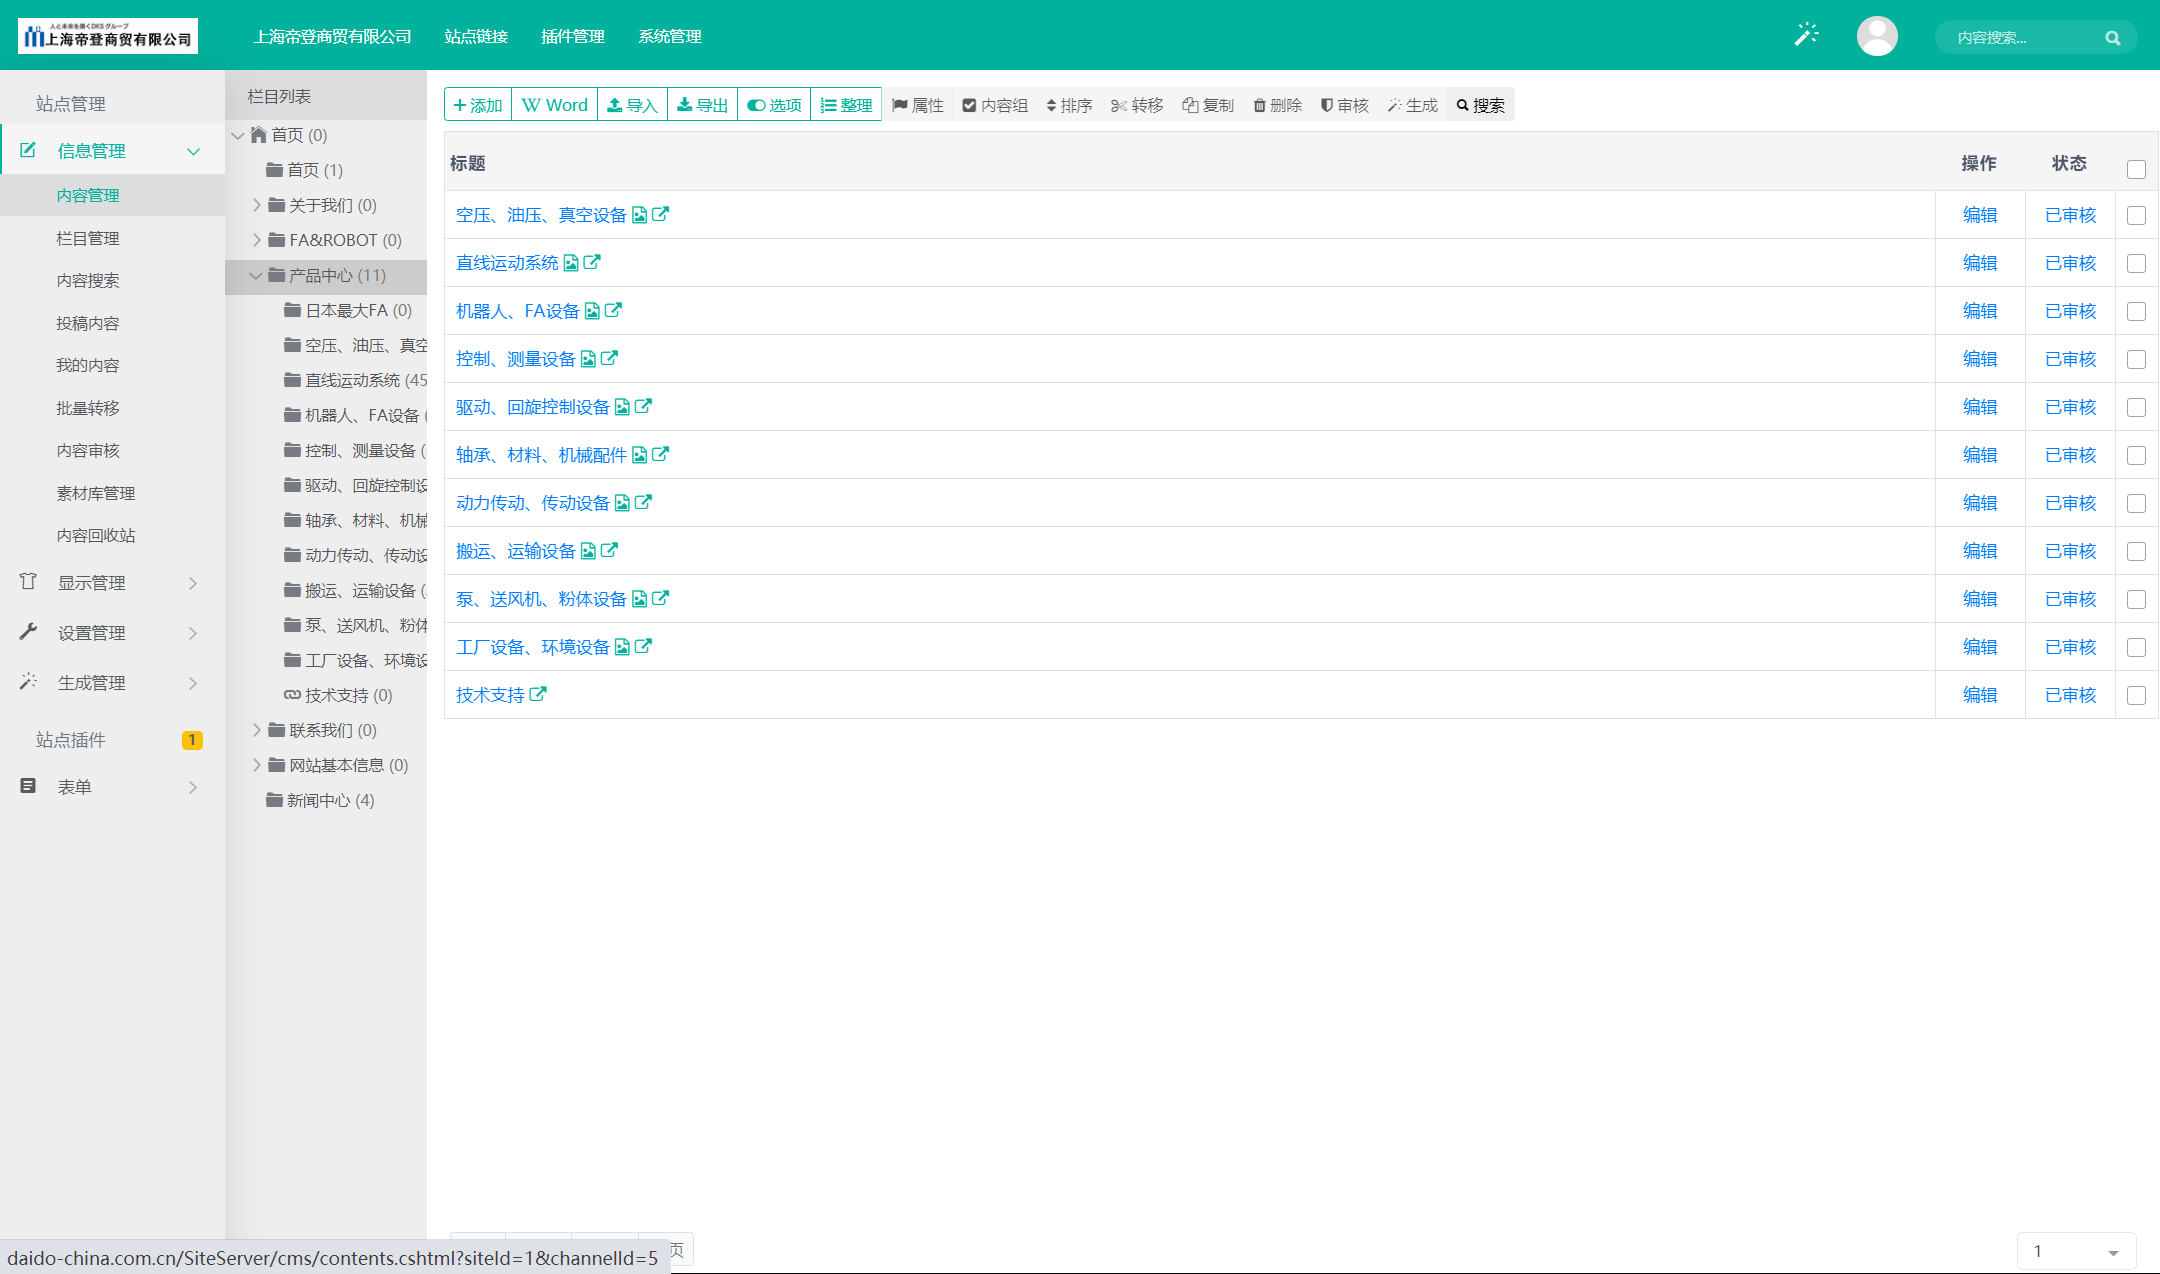
Task: Check the box for 技术支持 row
Action: click(x=2136, y=695)
